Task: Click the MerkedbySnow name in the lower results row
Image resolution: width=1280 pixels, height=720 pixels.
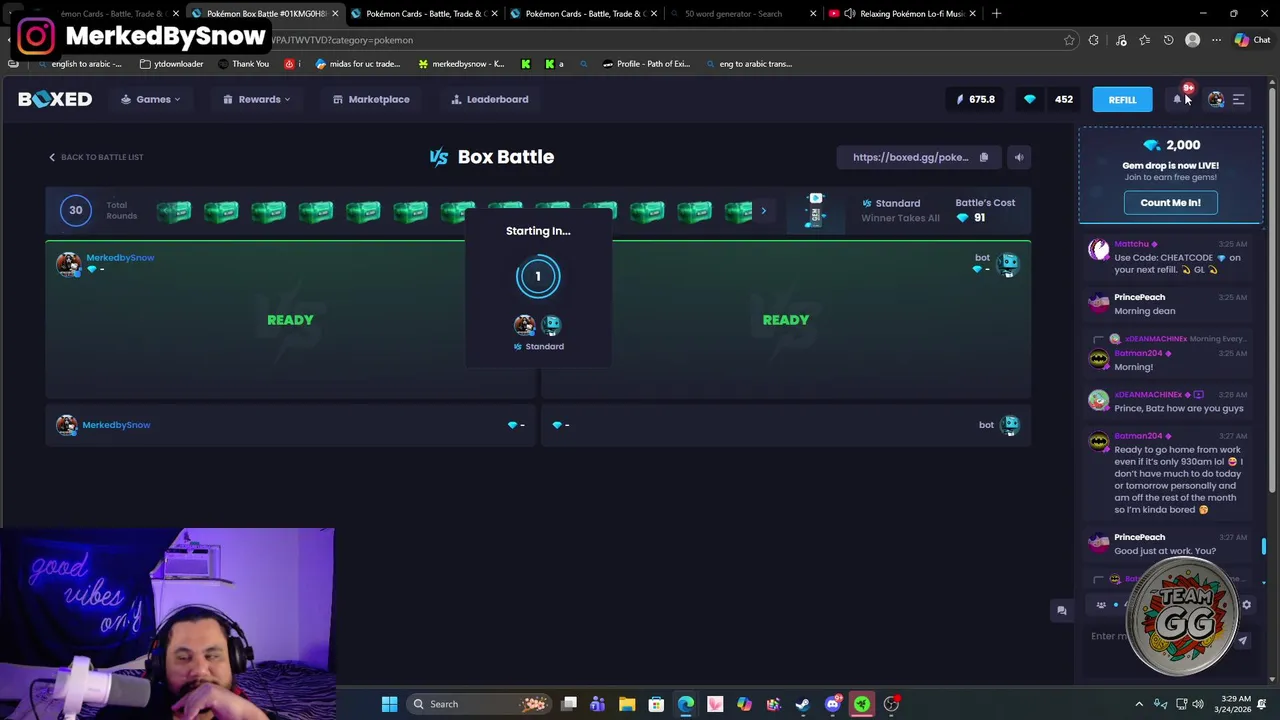Action: (116, 425)
